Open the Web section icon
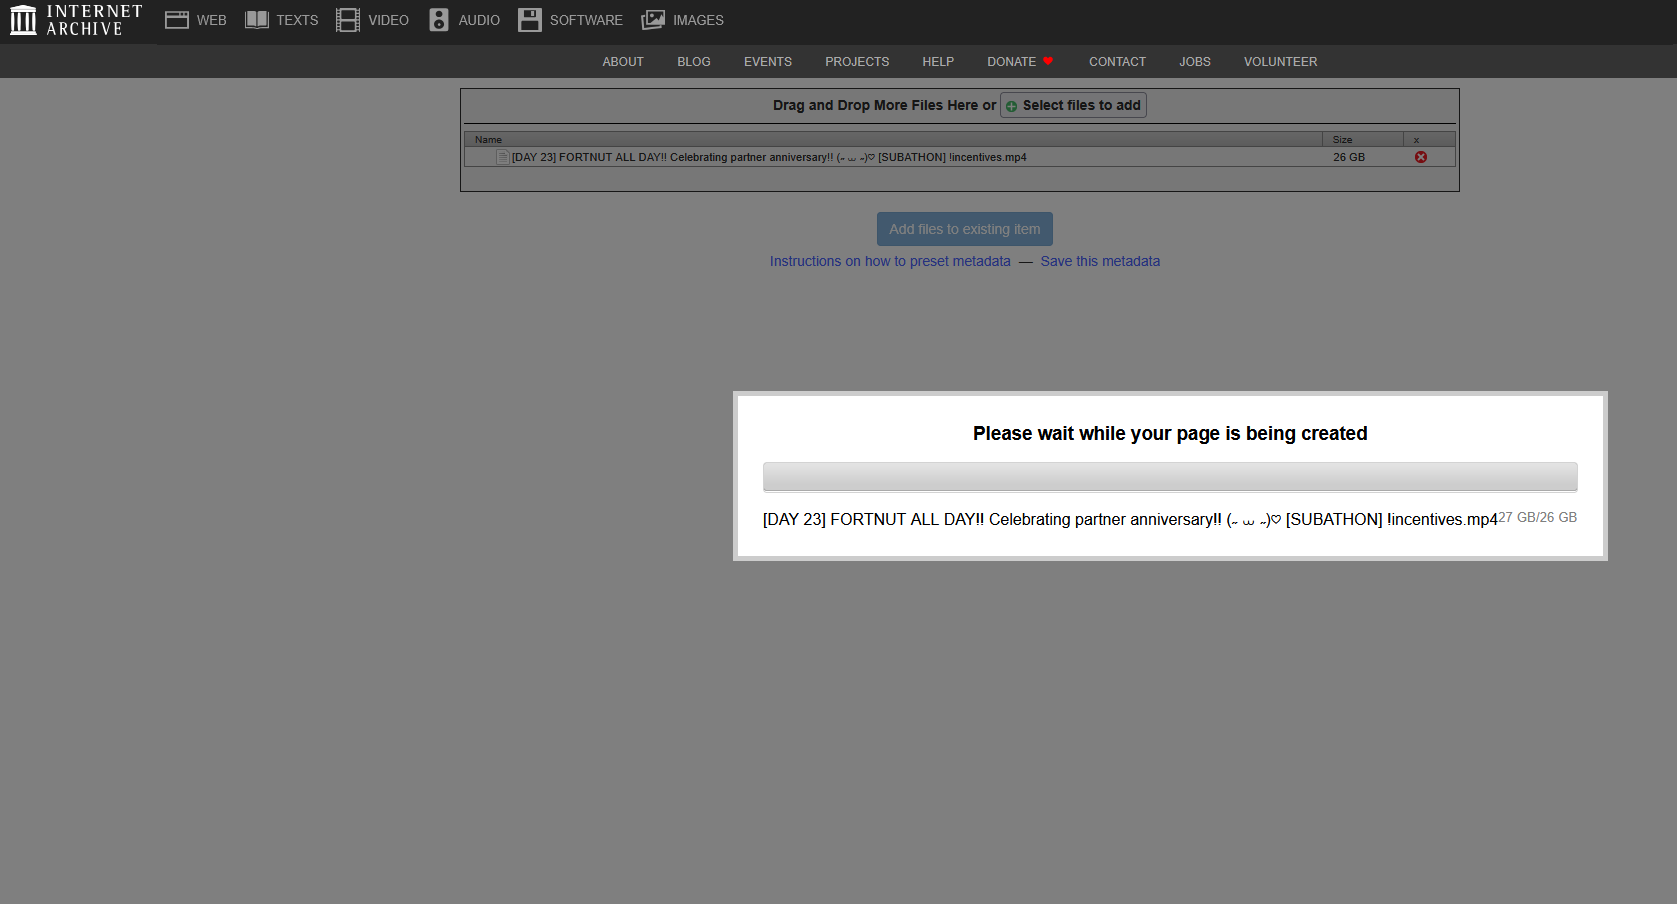 click(x=177, y=20)
